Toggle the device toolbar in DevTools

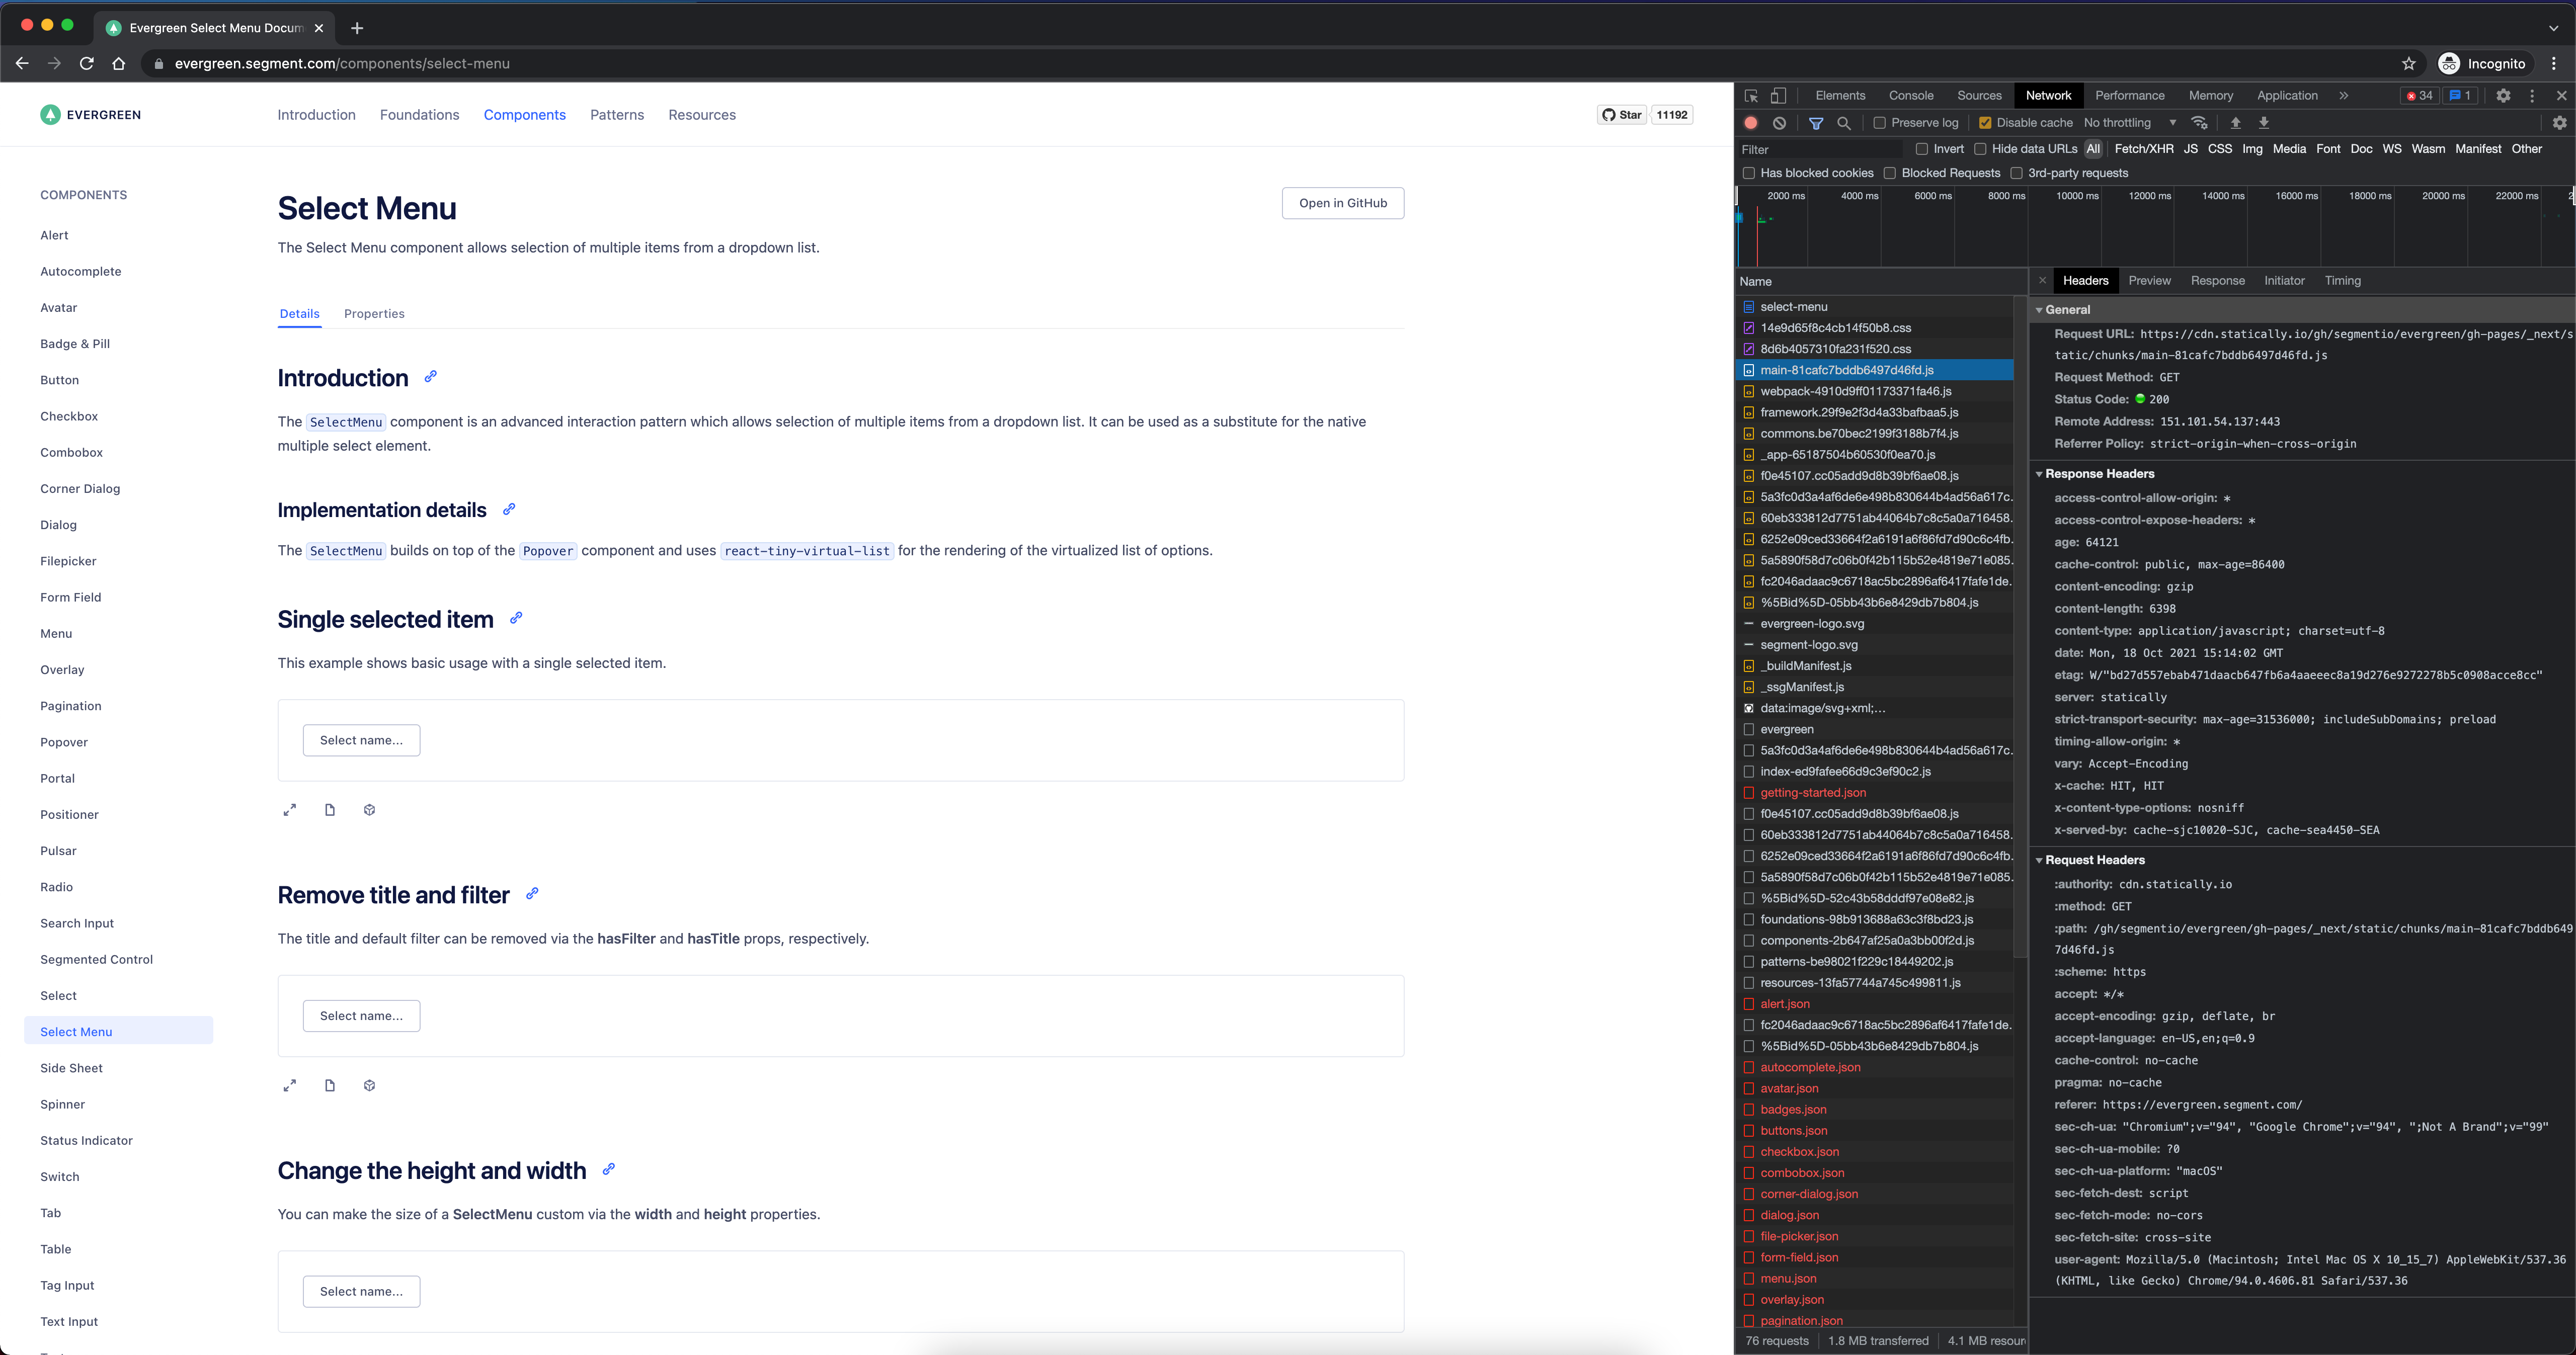pos(1779,95)
